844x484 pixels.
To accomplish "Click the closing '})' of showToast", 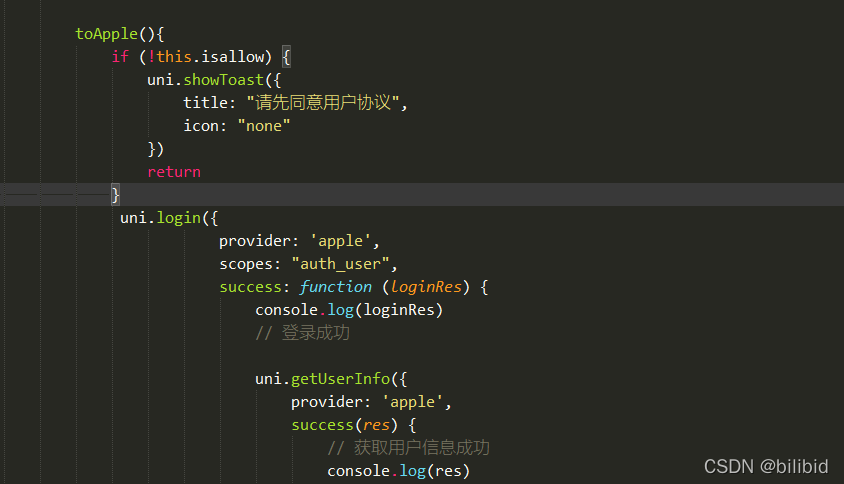I will [x=156, y=149].
